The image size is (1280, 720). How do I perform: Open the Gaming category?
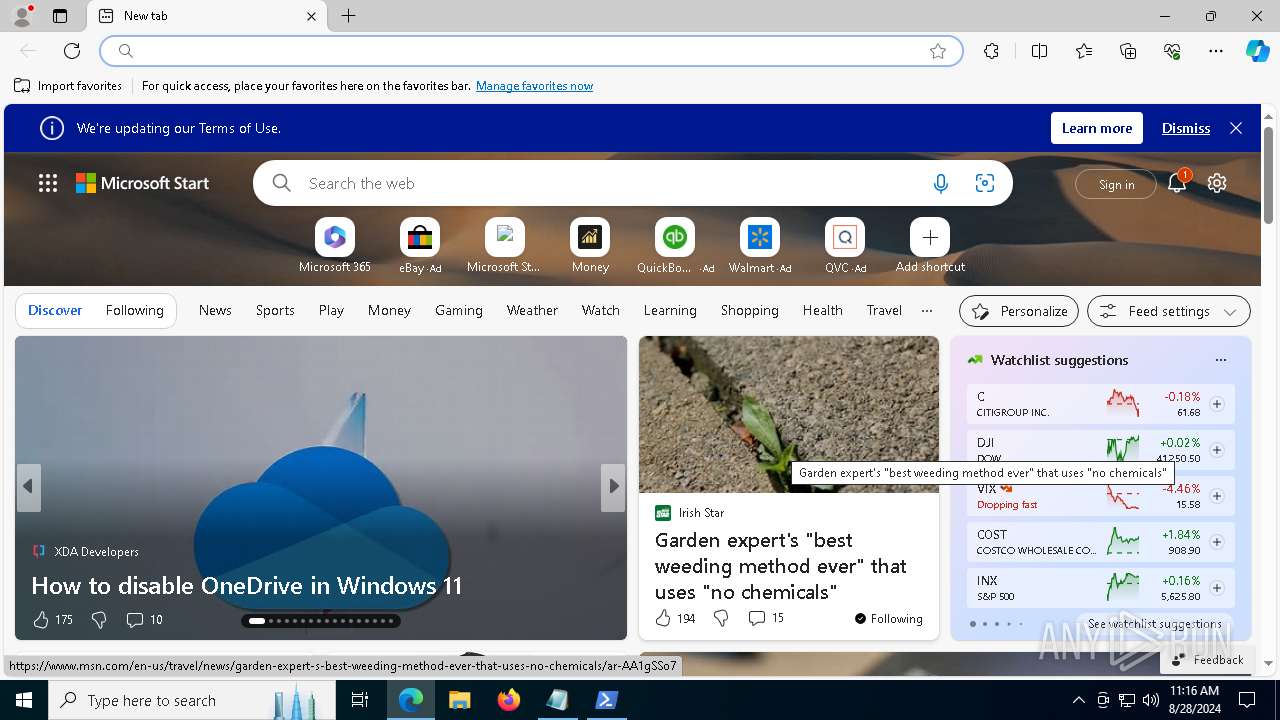[459, 311]
